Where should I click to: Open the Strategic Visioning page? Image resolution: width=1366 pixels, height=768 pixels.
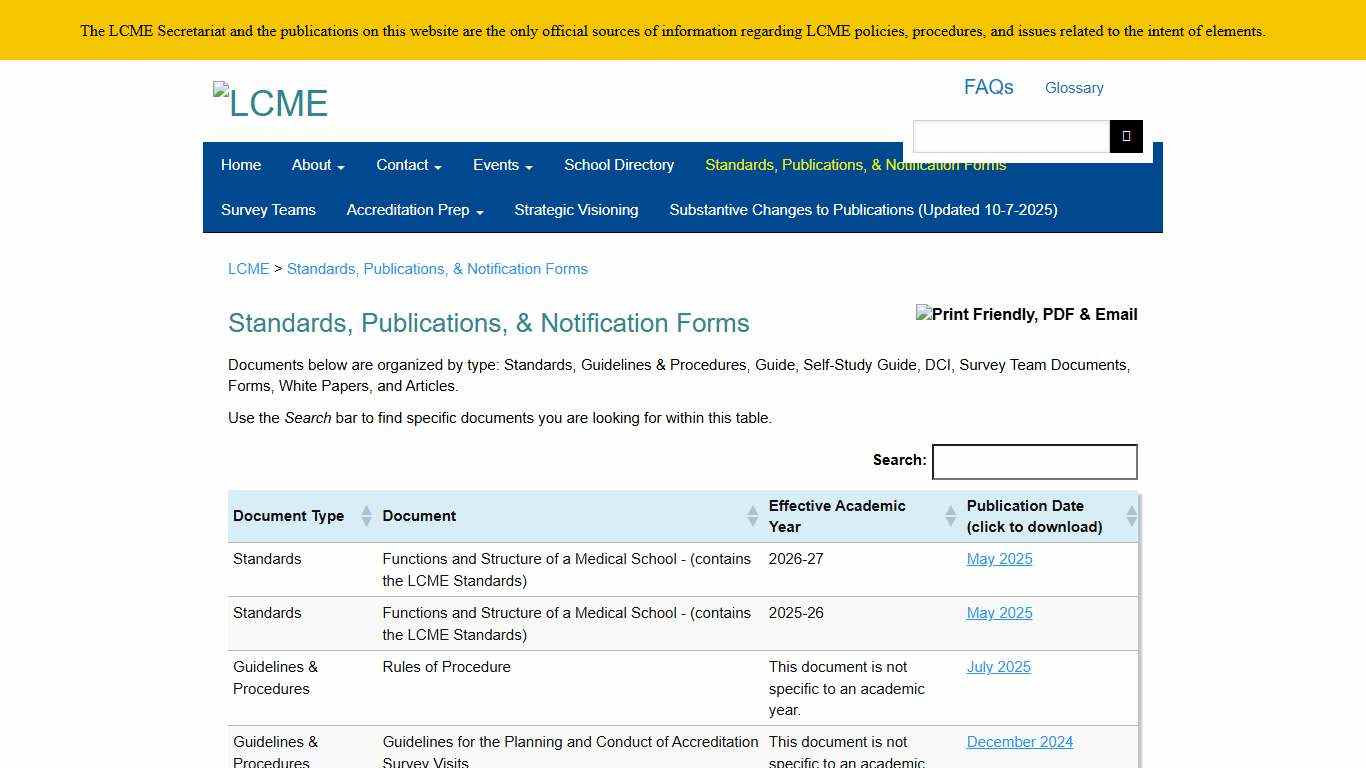[576, 210]
